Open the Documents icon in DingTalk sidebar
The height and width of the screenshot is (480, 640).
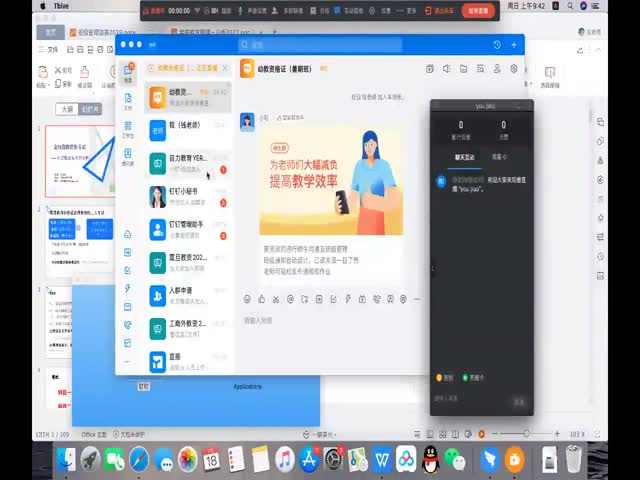(128, 101)
